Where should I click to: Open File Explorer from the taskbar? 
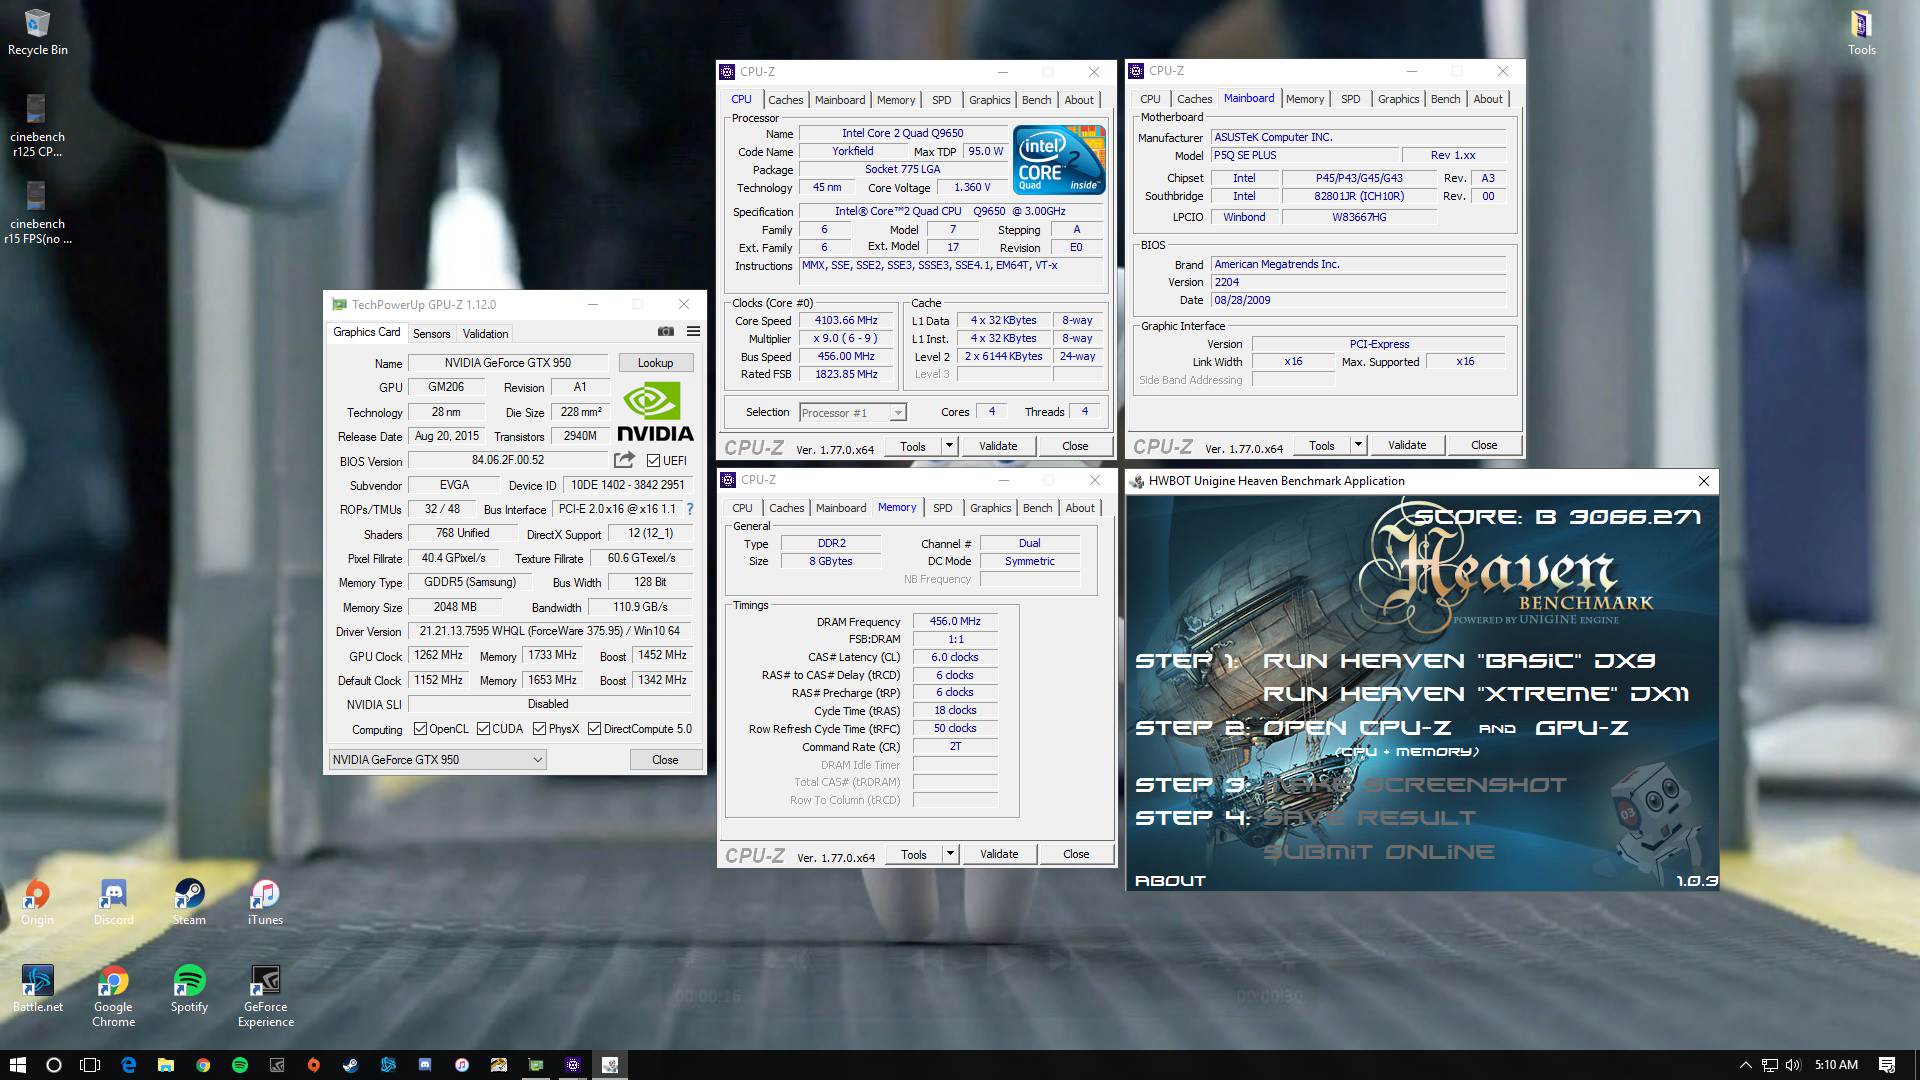point(166,1065)
